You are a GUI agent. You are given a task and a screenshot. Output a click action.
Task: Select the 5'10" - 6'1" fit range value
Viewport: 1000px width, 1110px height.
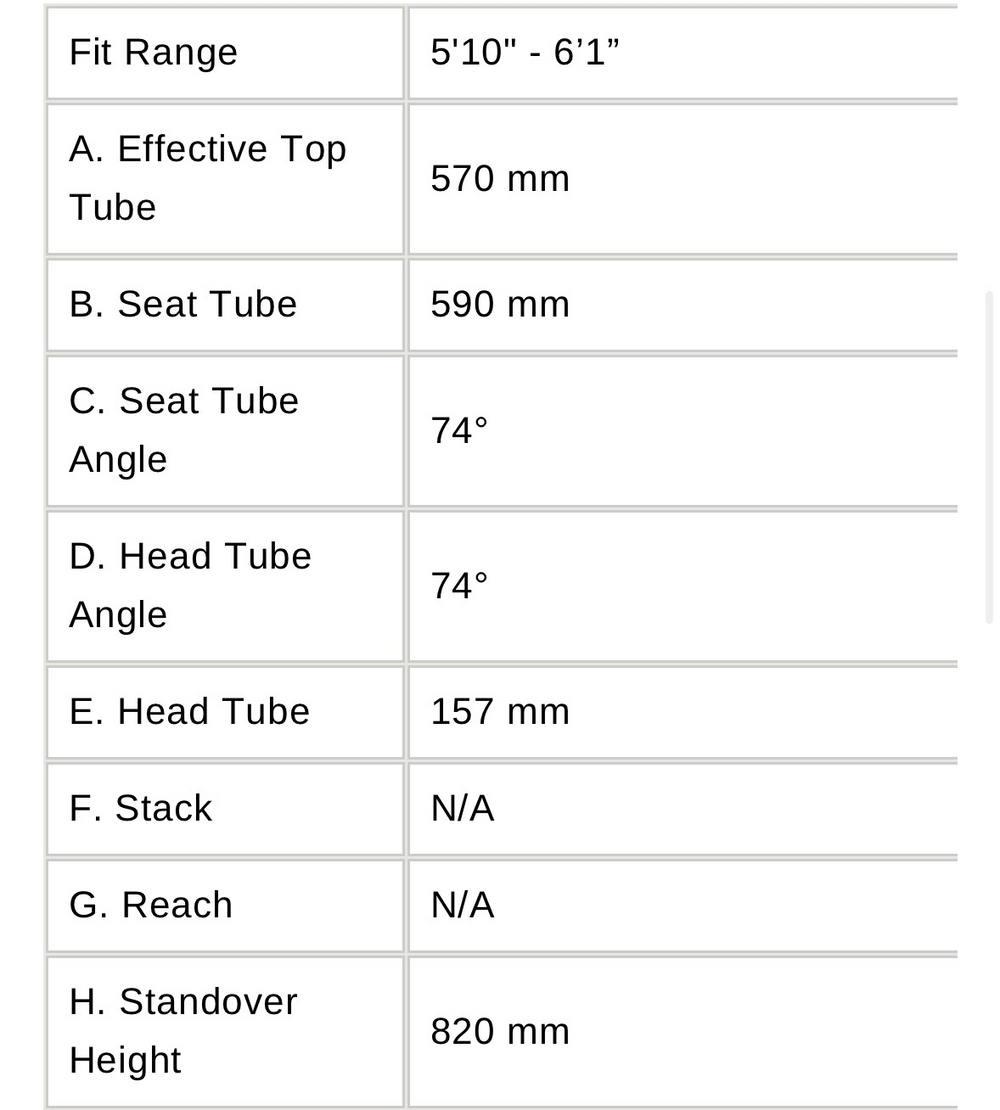(524, 52)
